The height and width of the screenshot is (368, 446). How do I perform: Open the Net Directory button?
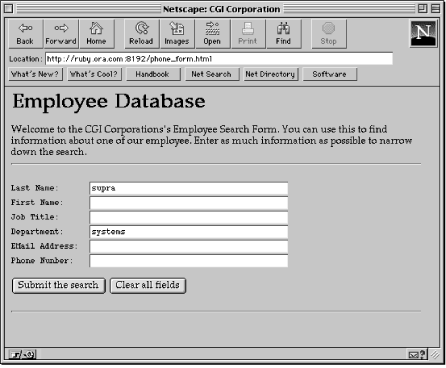click(271, 74)
